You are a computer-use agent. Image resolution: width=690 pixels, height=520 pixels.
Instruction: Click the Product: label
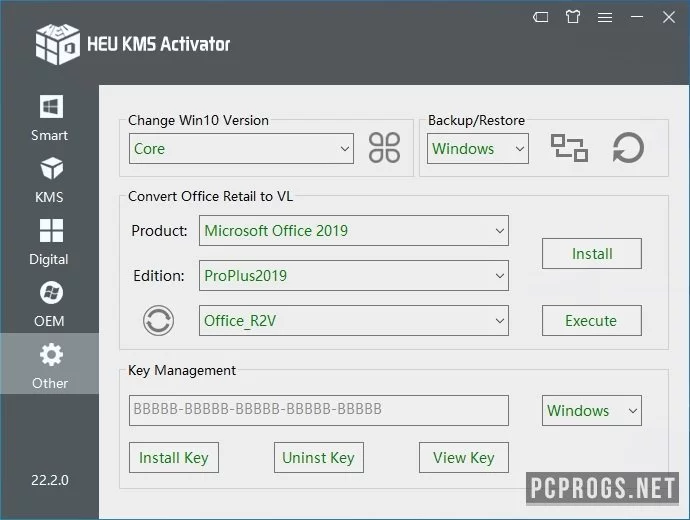159,231
